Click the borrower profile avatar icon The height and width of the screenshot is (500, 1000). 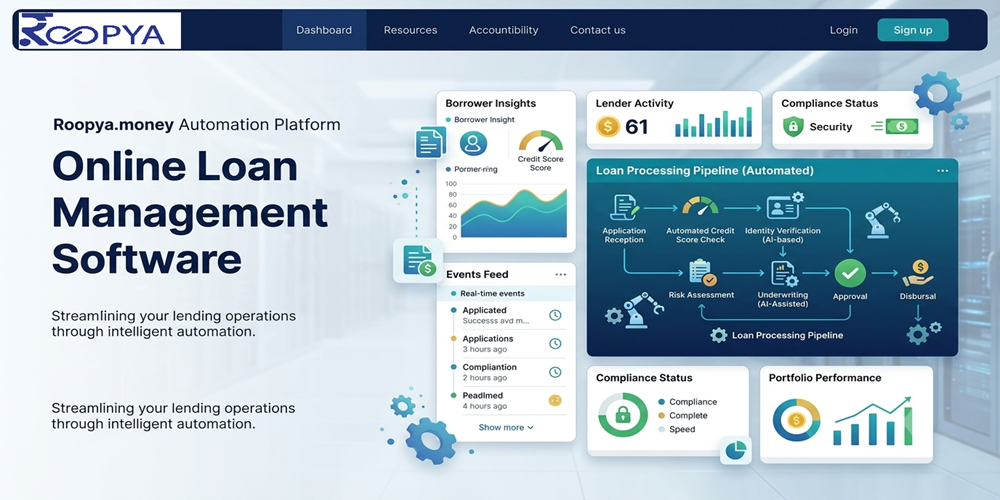point(473,143)
